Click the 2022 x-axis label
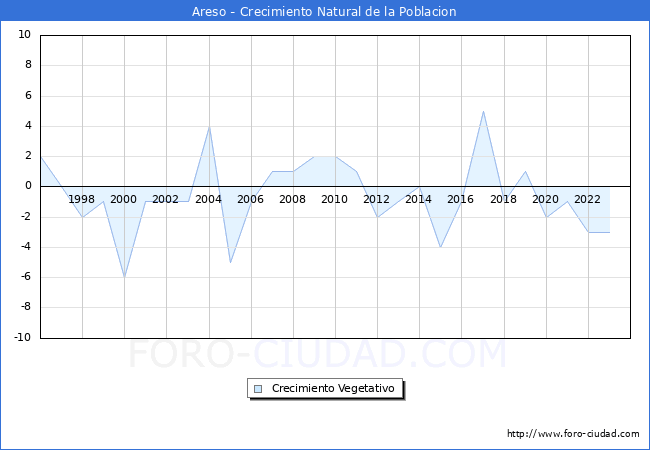 587,199
